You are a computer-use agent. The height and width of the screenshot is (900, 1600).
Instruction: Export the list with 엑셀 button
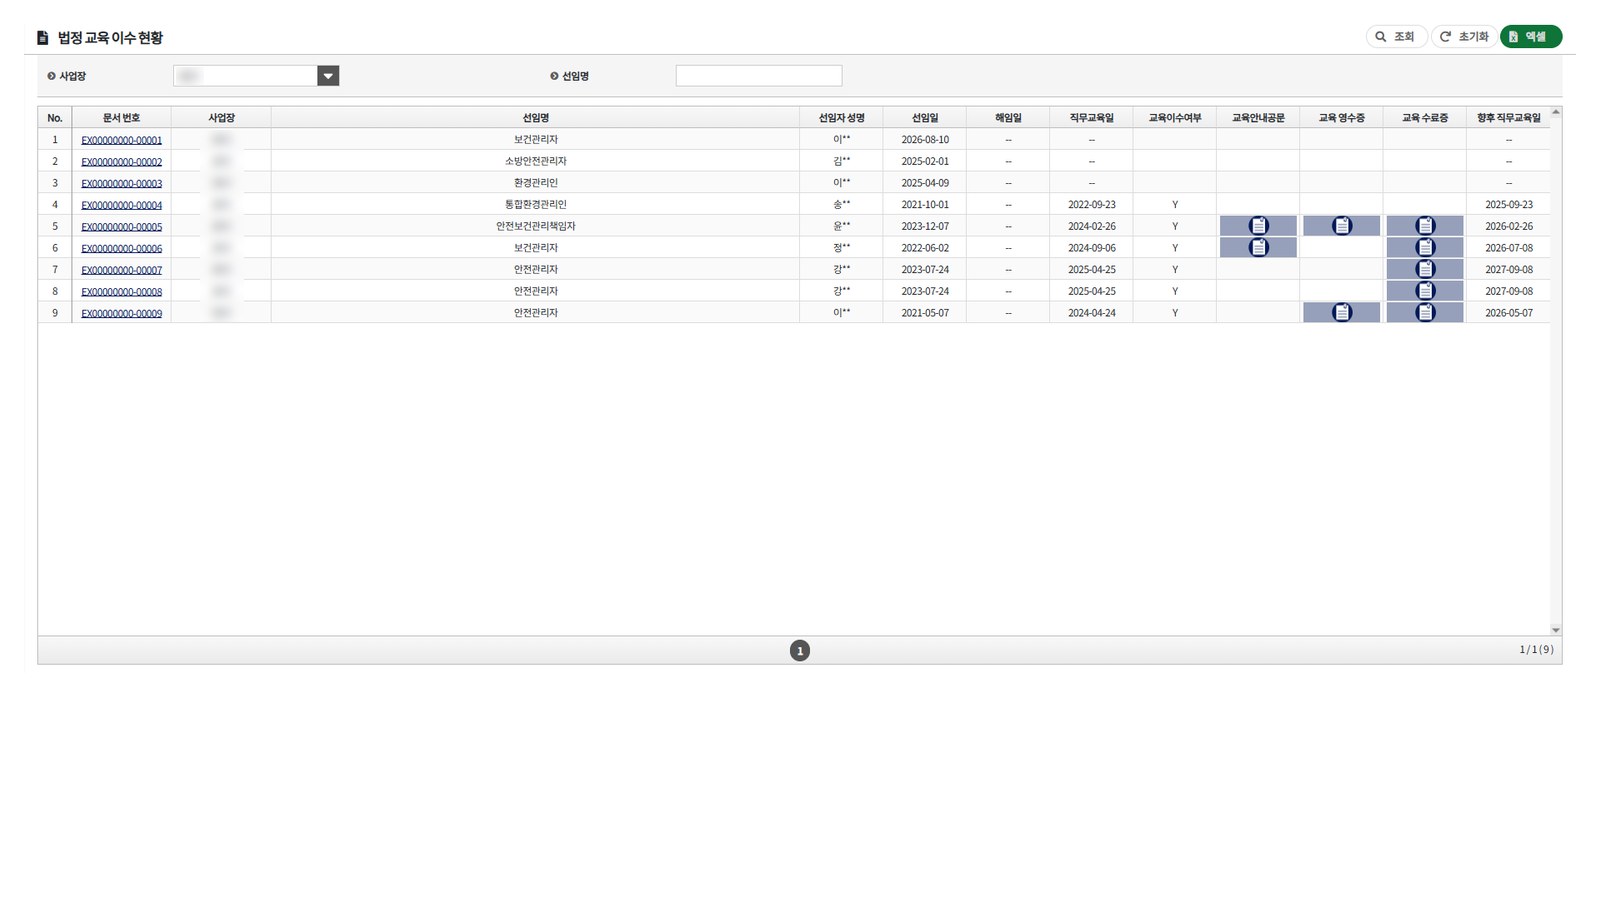click(x=1531, y=37)
